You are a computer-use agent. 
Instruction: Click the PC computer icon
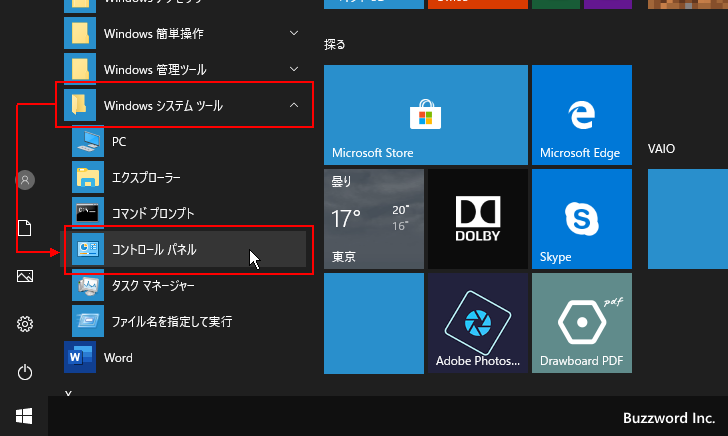[x=88, y=141]
